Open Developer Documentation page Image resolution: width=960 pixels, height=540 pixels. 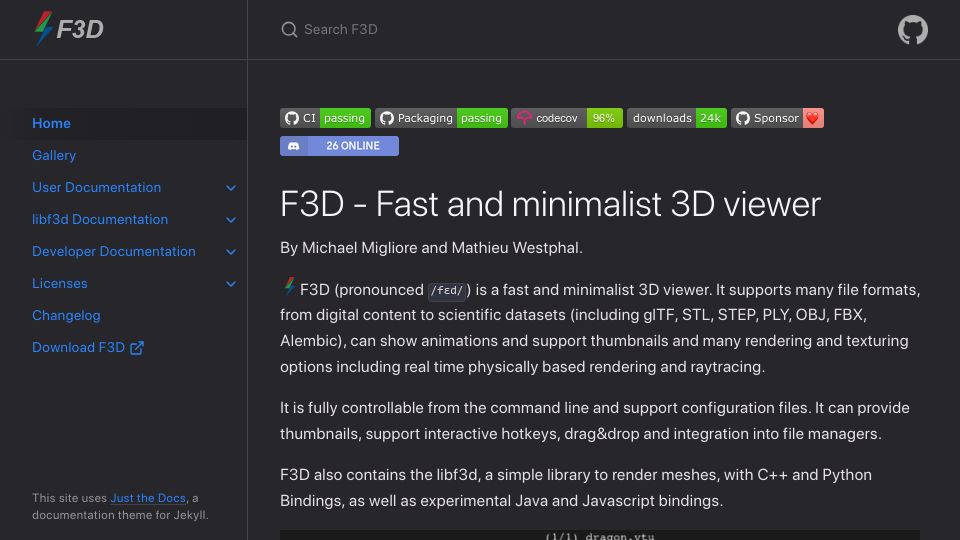[x=114, y=251]
